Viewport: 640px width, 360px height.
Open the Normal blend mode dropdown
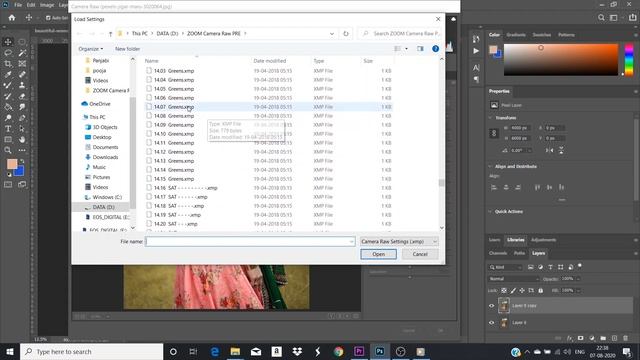click(513, 279)
